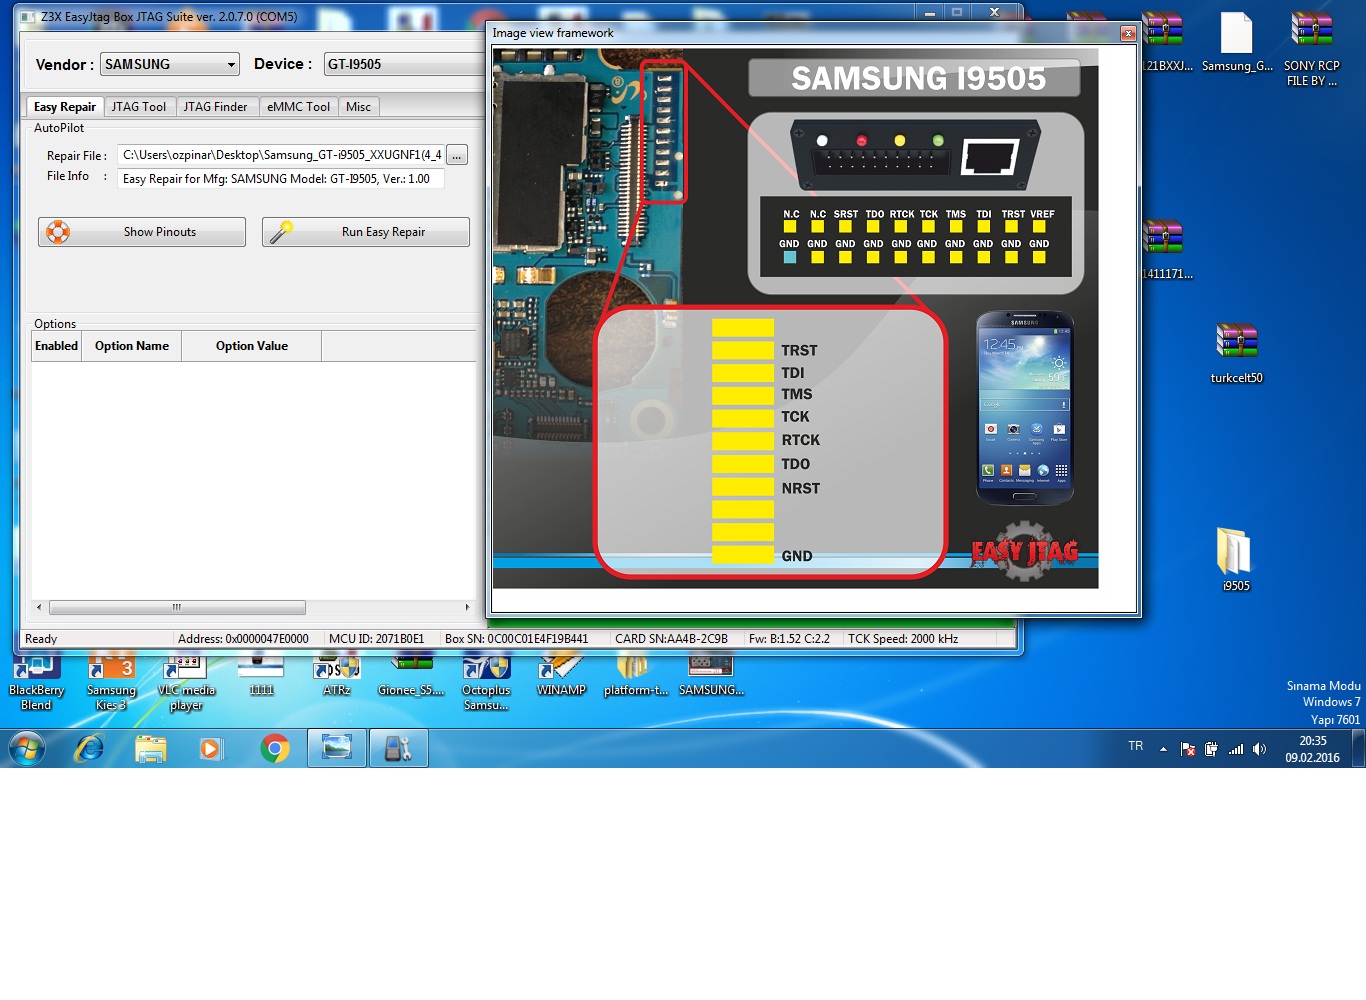Image resolution: width=1366 pixels, height=1000 pixels.
Task: Open Windows Explorer from the taskbar
Action: pyautogui.click(x=151, y=748)
